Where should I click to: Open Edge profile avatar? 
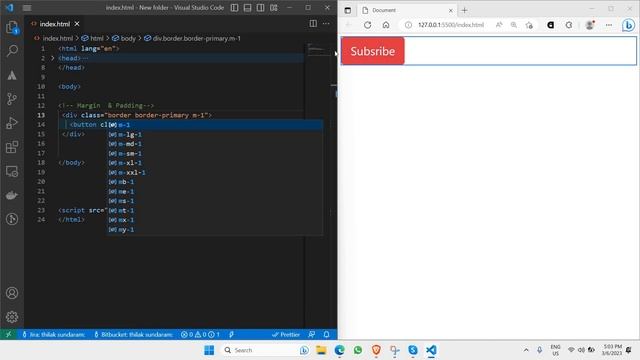click(x=589, y=25)
